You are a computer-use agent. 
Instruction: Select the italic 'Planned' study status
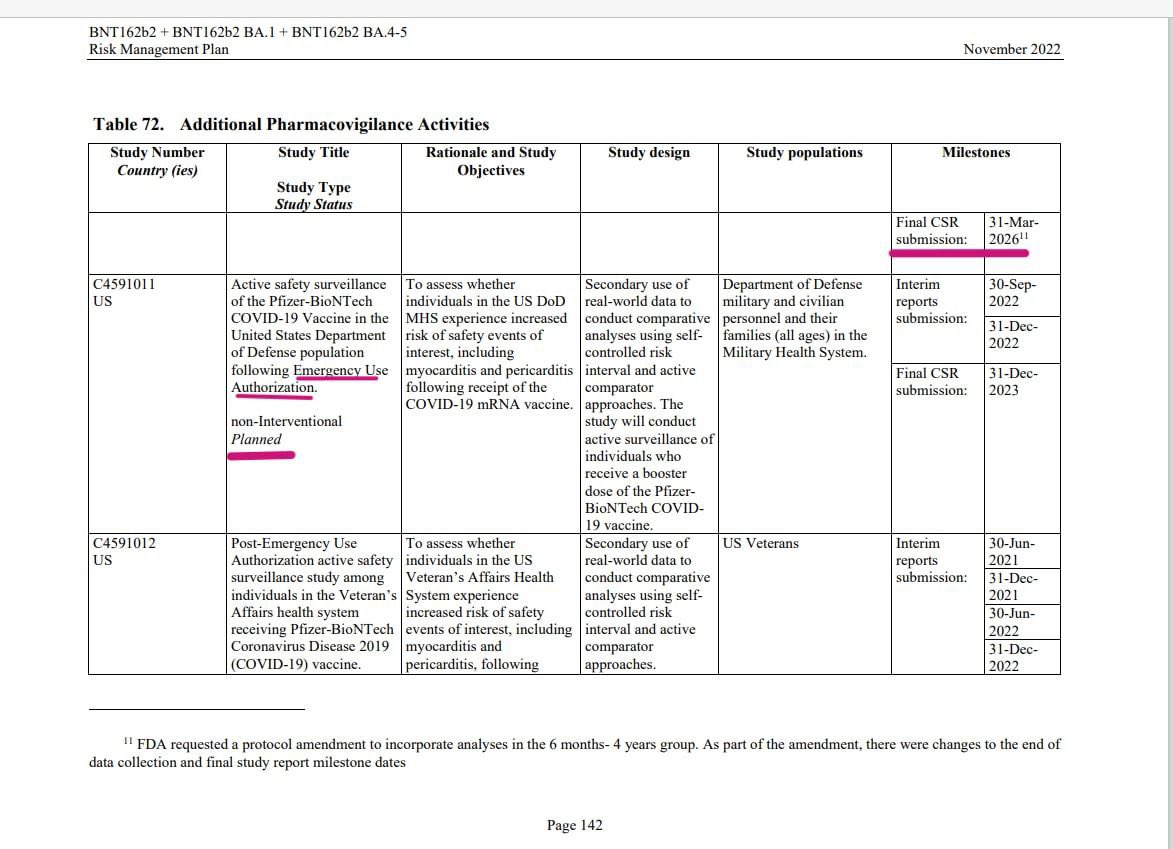[257, 439]
